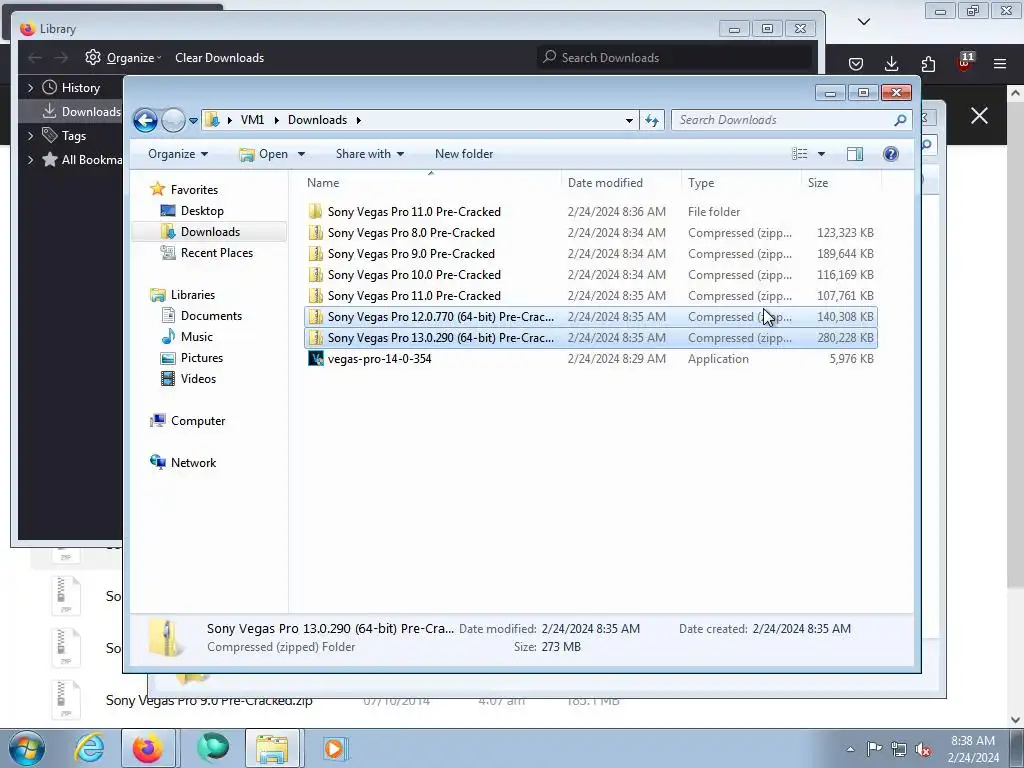Open the Firefox hamburger application menu
This screenshot has height=768, width=1024.
point(1000,63)
